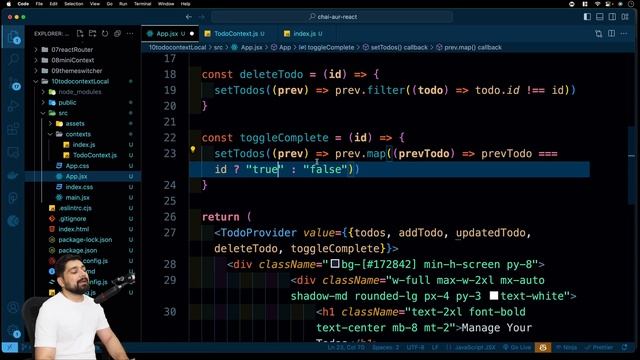The width and height of the screenshot is (640, 360).
Task: Open package.json in the file tree
Action: [78, 251]
